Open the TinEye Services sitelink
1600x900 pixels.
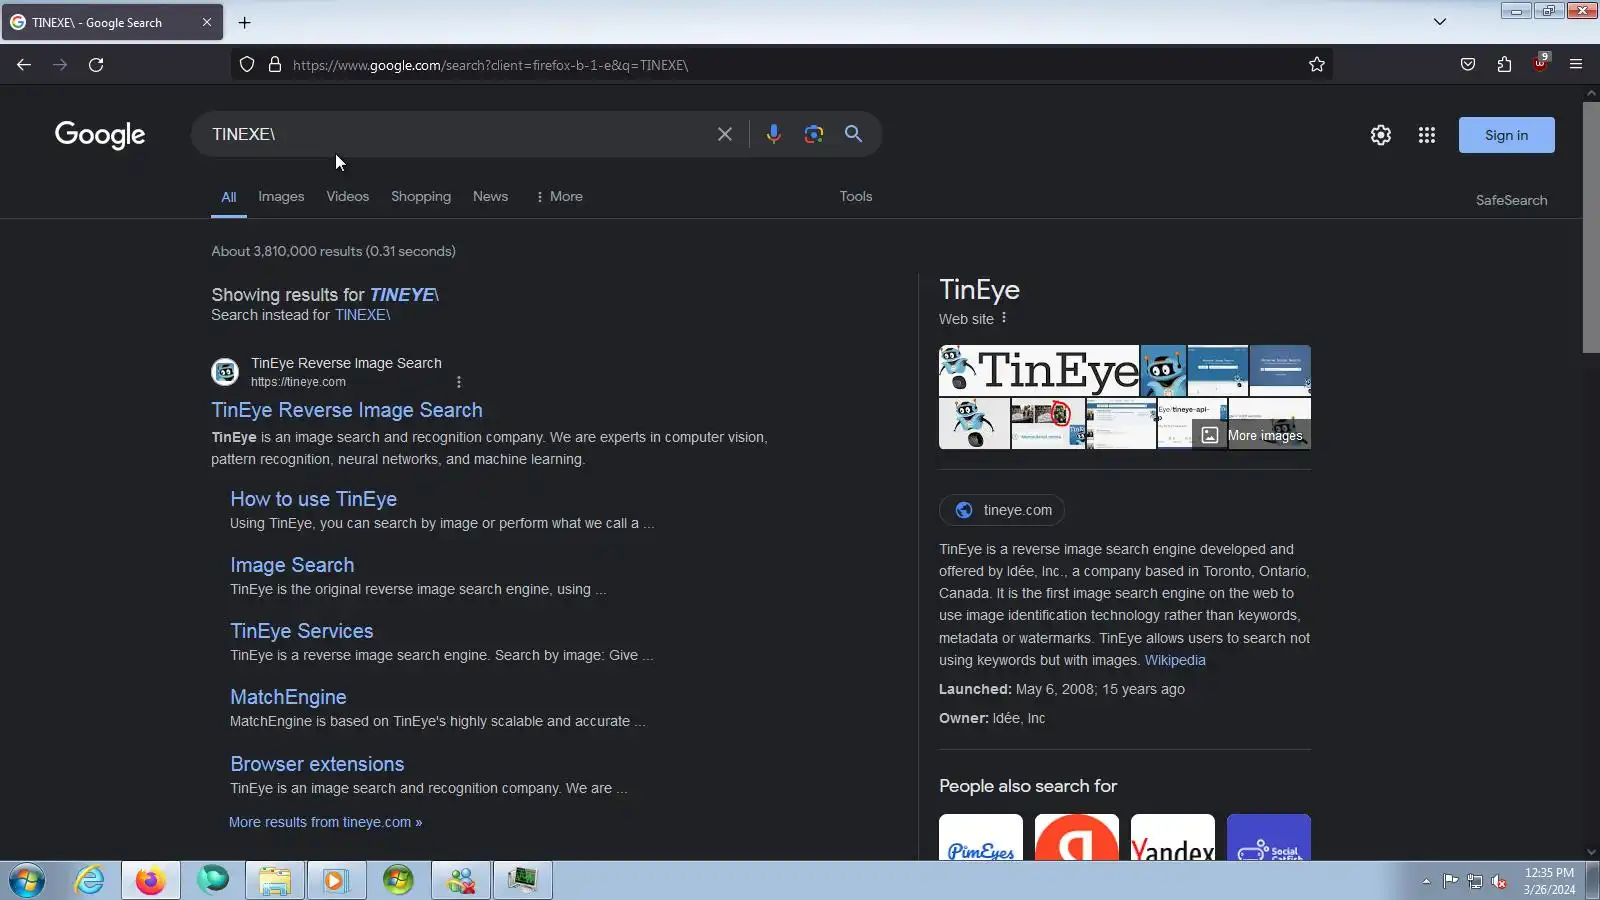coord(301,631)
